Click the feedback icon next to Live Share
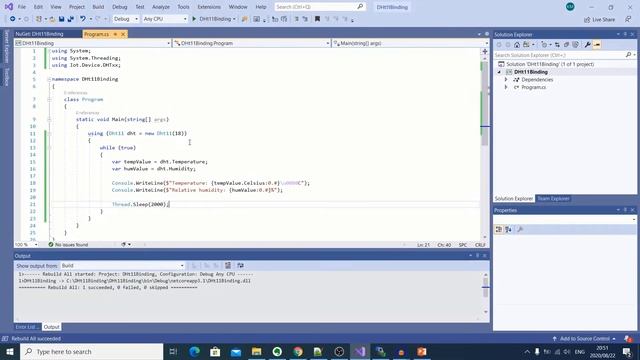The image size is (640, 360). [628, 19]
